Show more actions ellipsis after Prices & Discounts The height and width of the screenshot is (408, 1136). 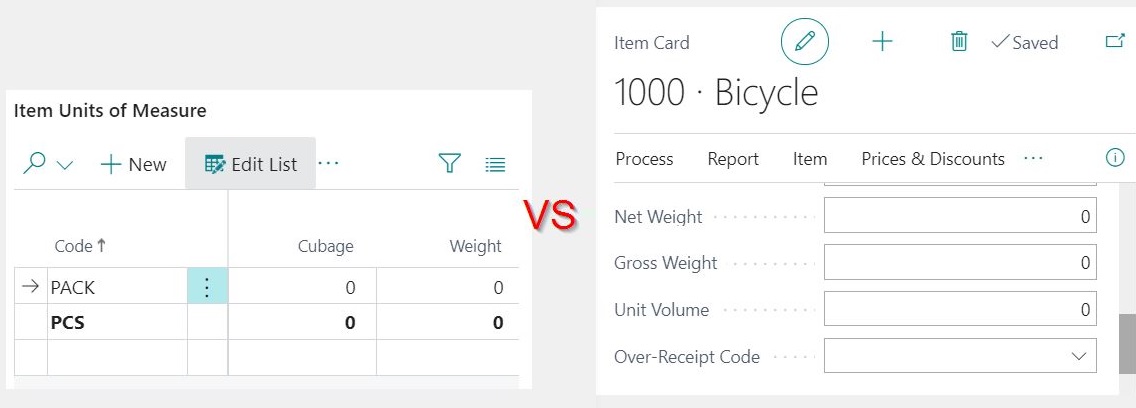[x=1033, y=157]
